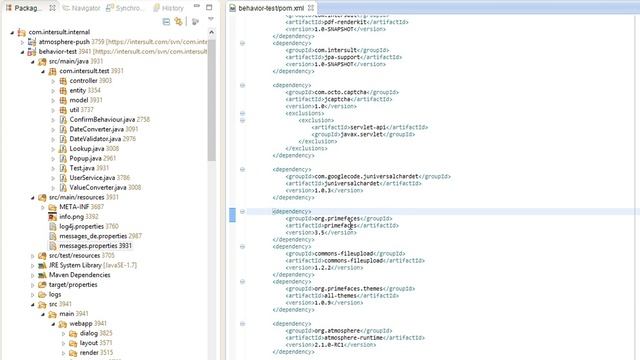Fold the jcaptcha dependency block
Viewport: 640px width, 360px height.
pos(242,85)
